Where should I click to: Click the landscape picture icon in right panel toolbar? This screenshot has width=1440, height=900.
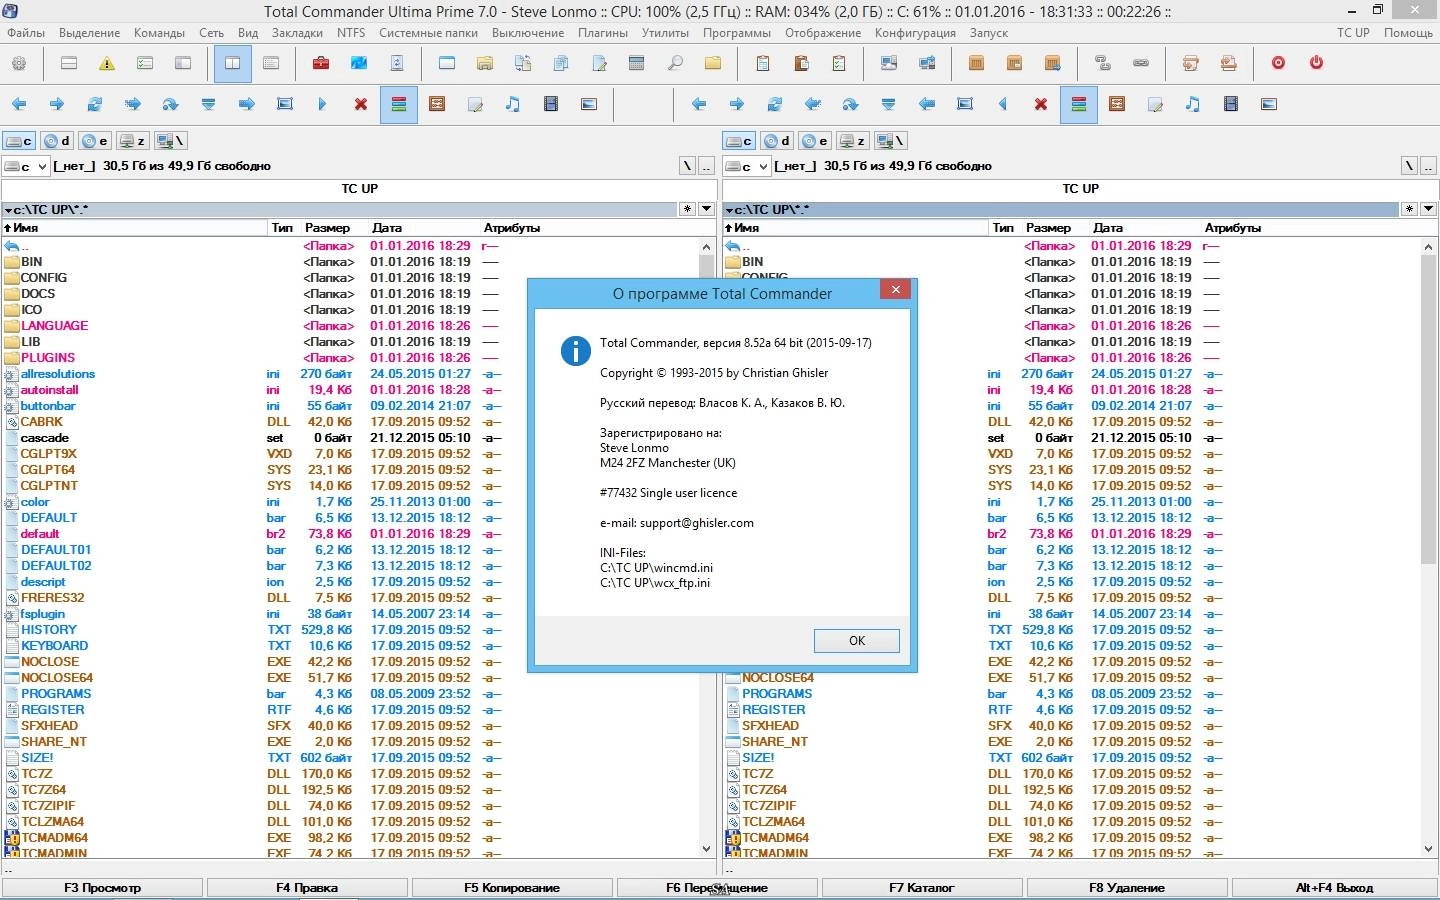point(1269,104)
